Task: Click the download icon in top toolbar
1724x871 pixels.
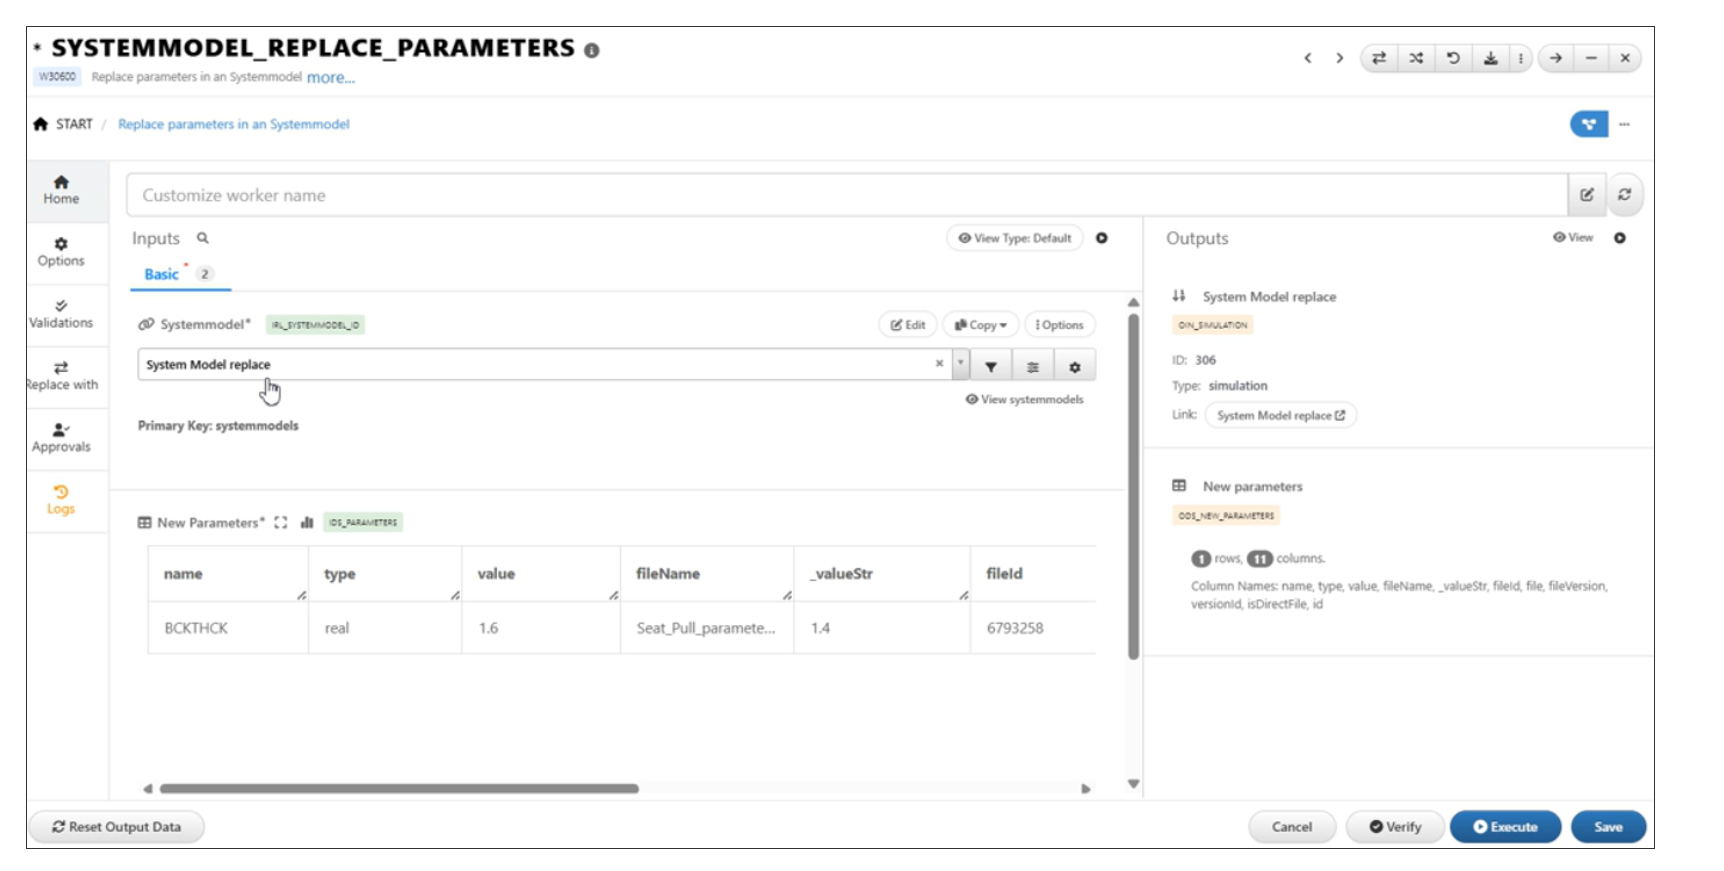Action: coord(1490,58)
